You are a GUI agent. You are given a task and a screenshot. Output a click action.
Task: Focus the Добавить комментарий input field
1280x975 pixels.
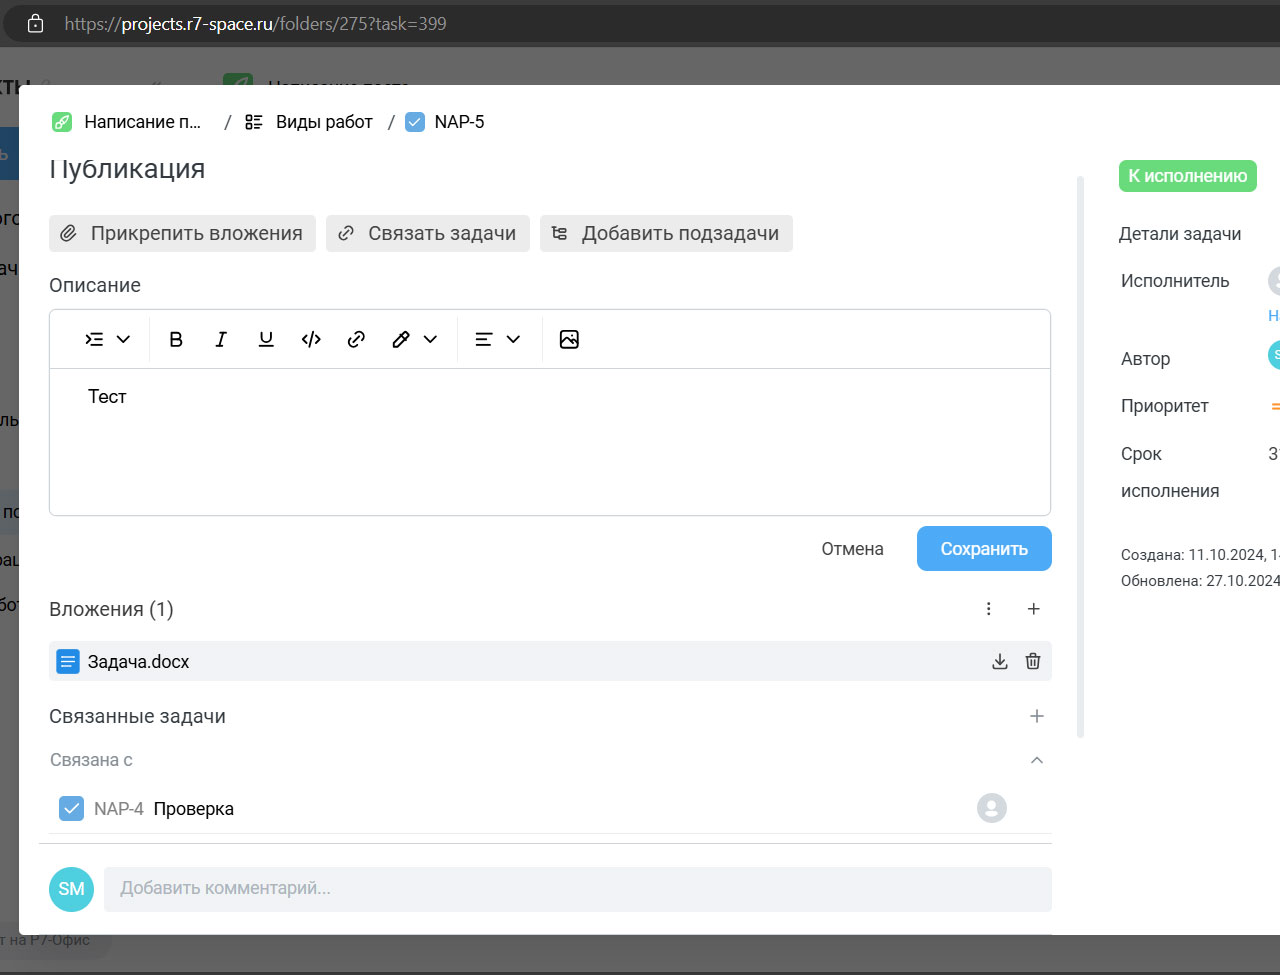(x=578, y=889)
